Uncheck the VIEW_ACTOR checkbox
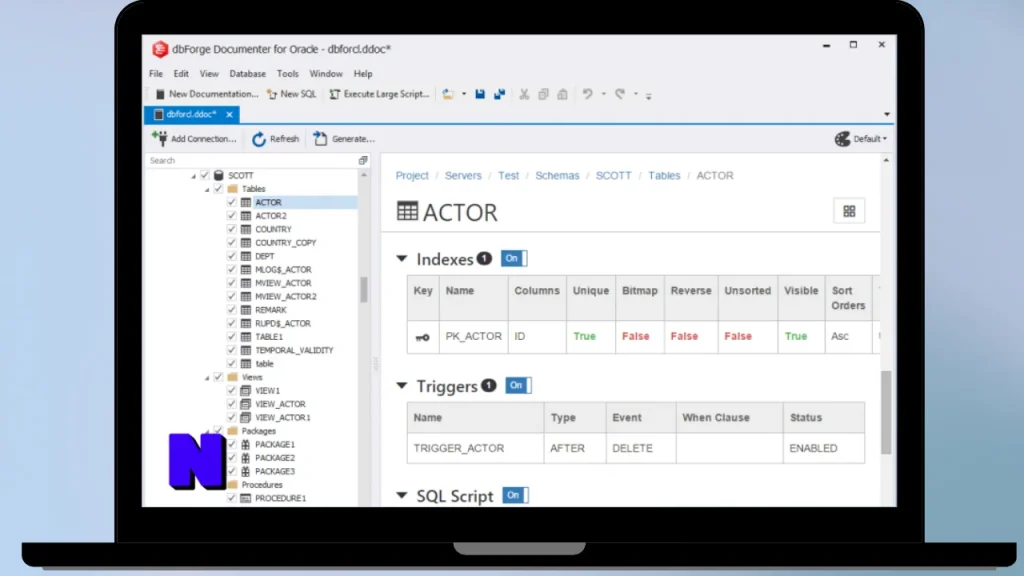The image size is (1024, 576). coord(231,404)
